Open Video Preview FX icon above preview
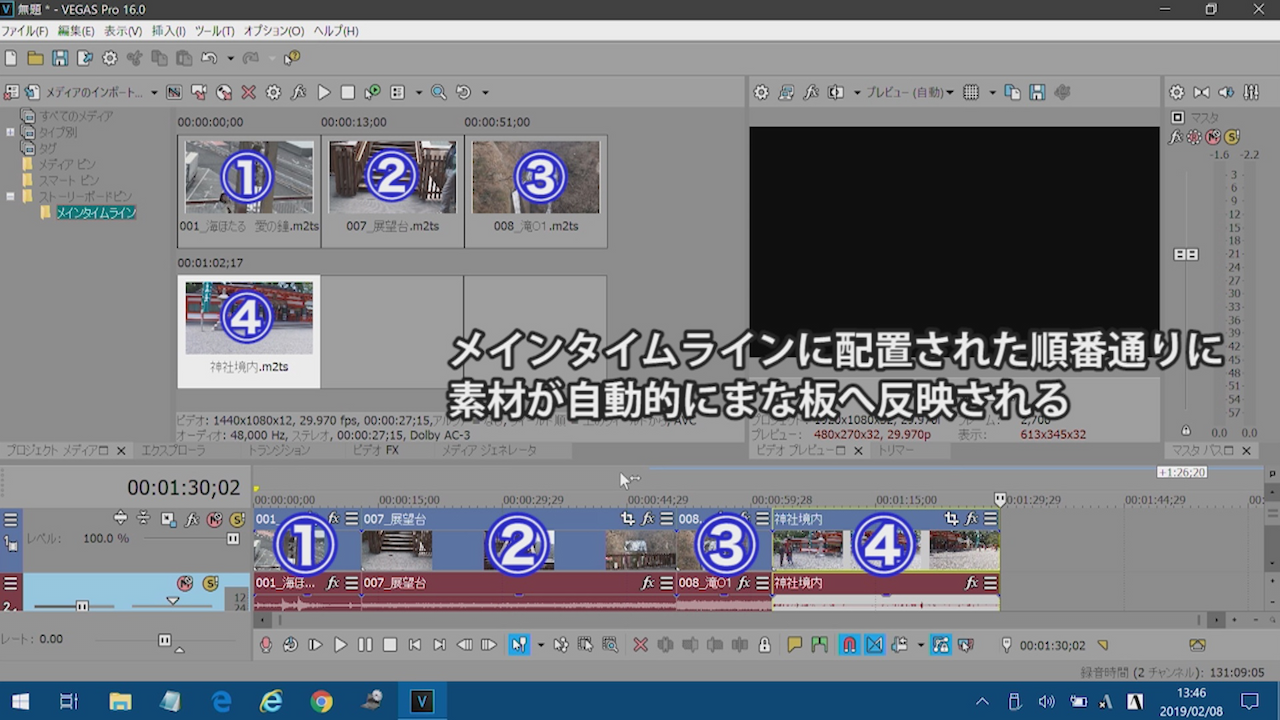This screenshot has width=1280, height=720. click(811, 92)
